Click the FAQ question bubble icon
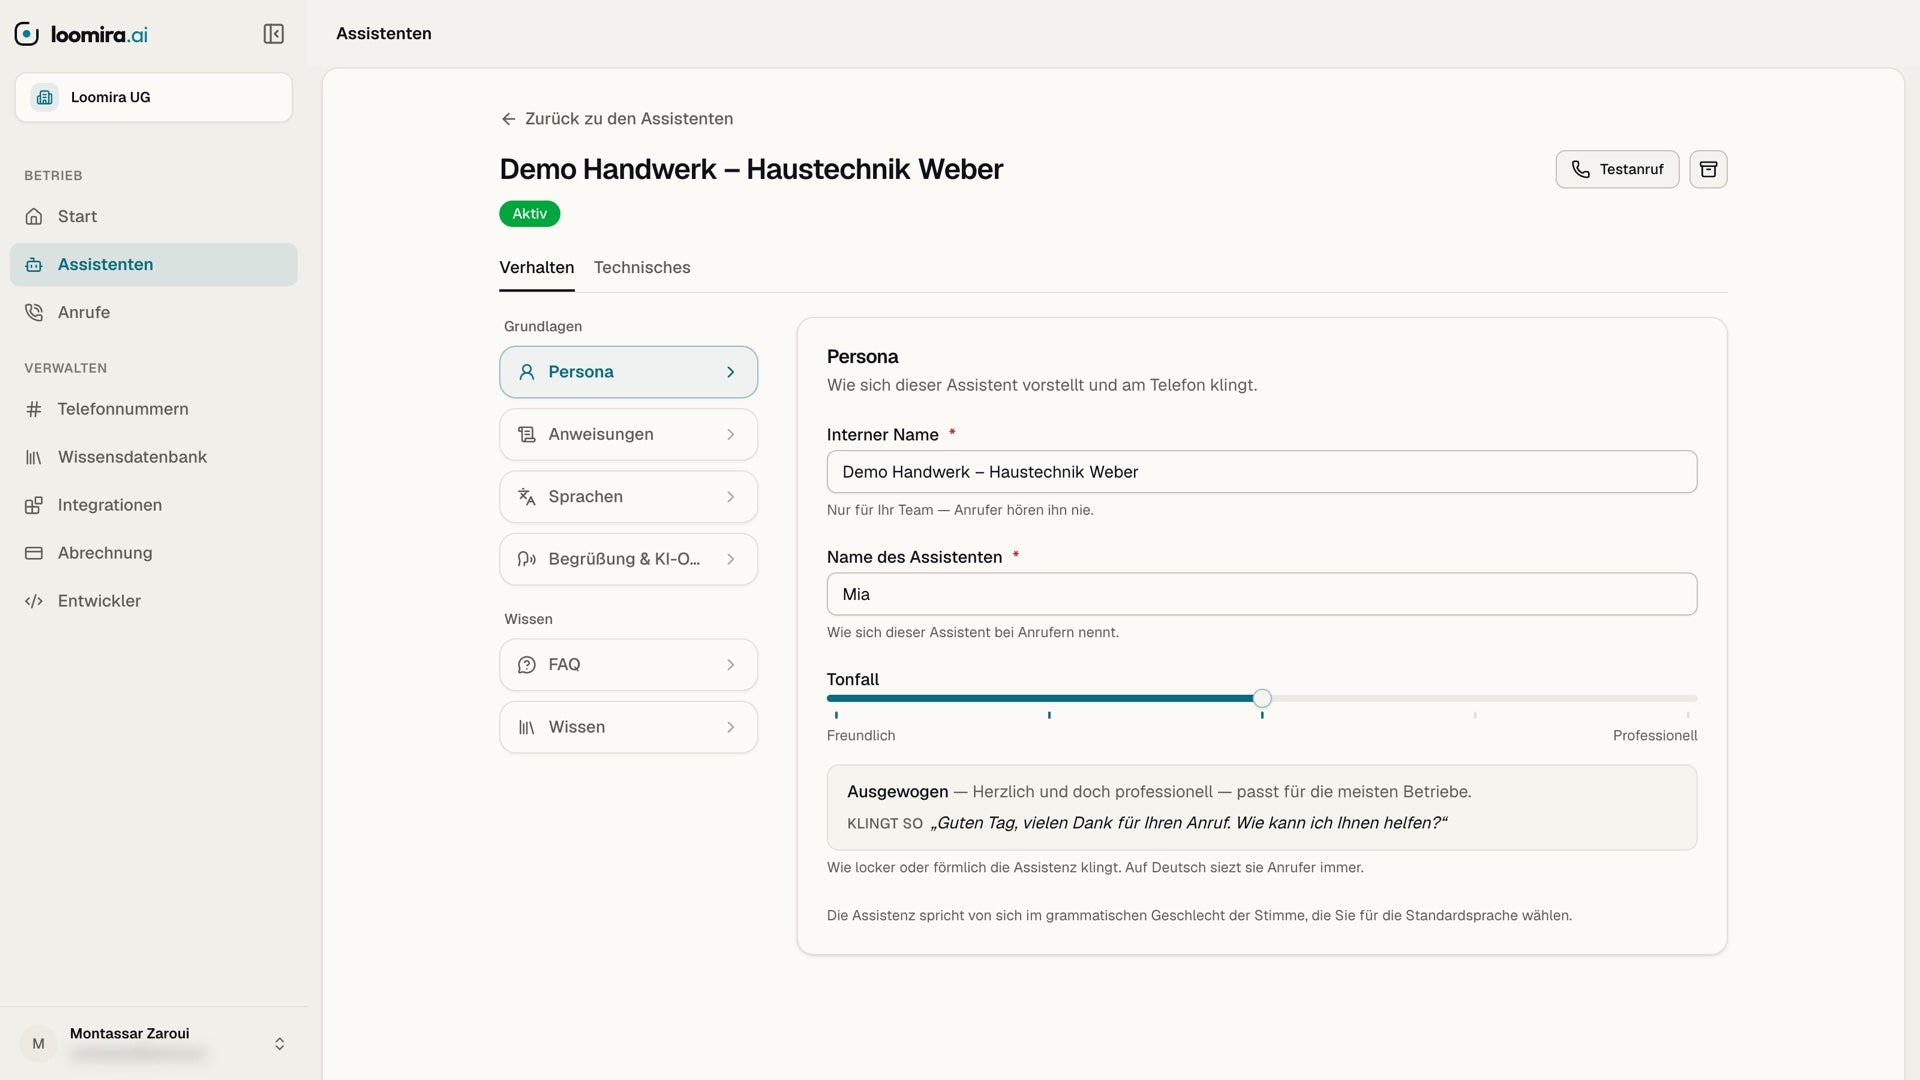This screenshot has width=1920, height=1080. click(x=527, y=665)
